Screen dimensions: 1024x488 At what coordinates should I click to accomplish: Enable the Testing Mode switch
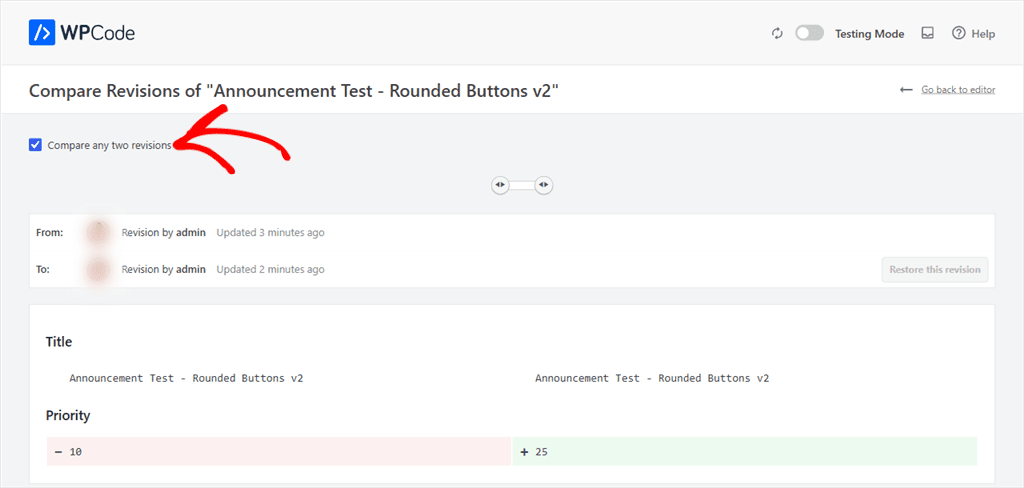coord(809,33)
